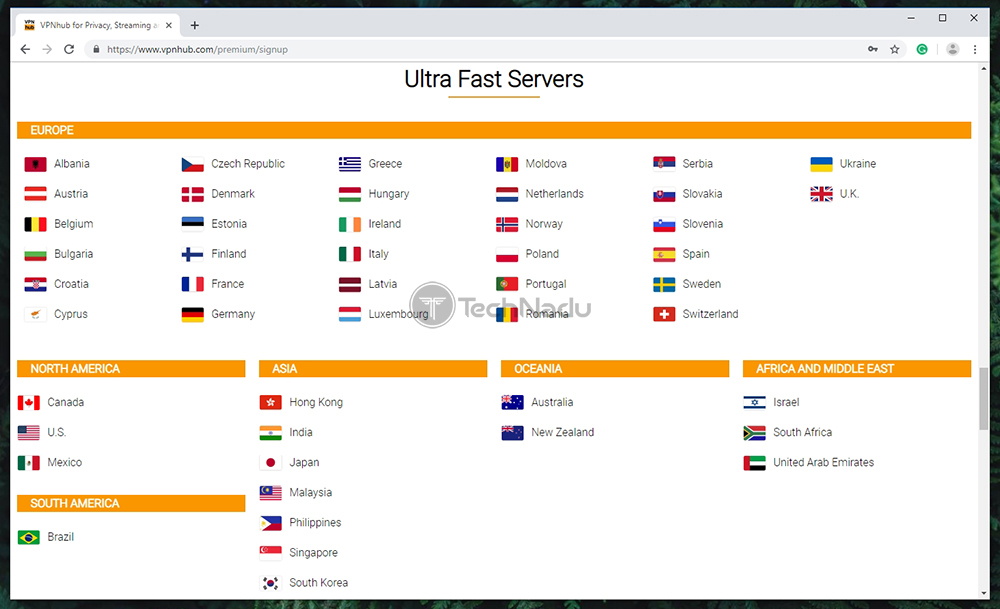Click the U.K. flag icon
Image resolution: width=1000 pixels, height=609 pixels.
click(821, 194)
